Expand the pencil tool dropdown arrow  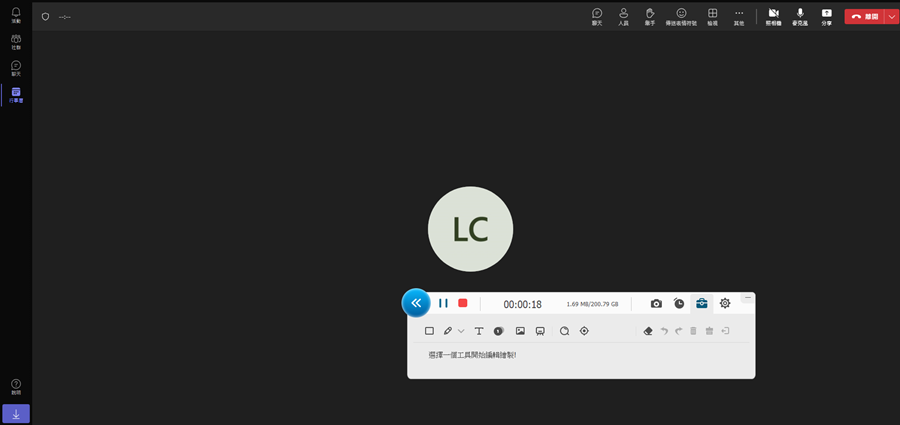click(x=461, y=331)
